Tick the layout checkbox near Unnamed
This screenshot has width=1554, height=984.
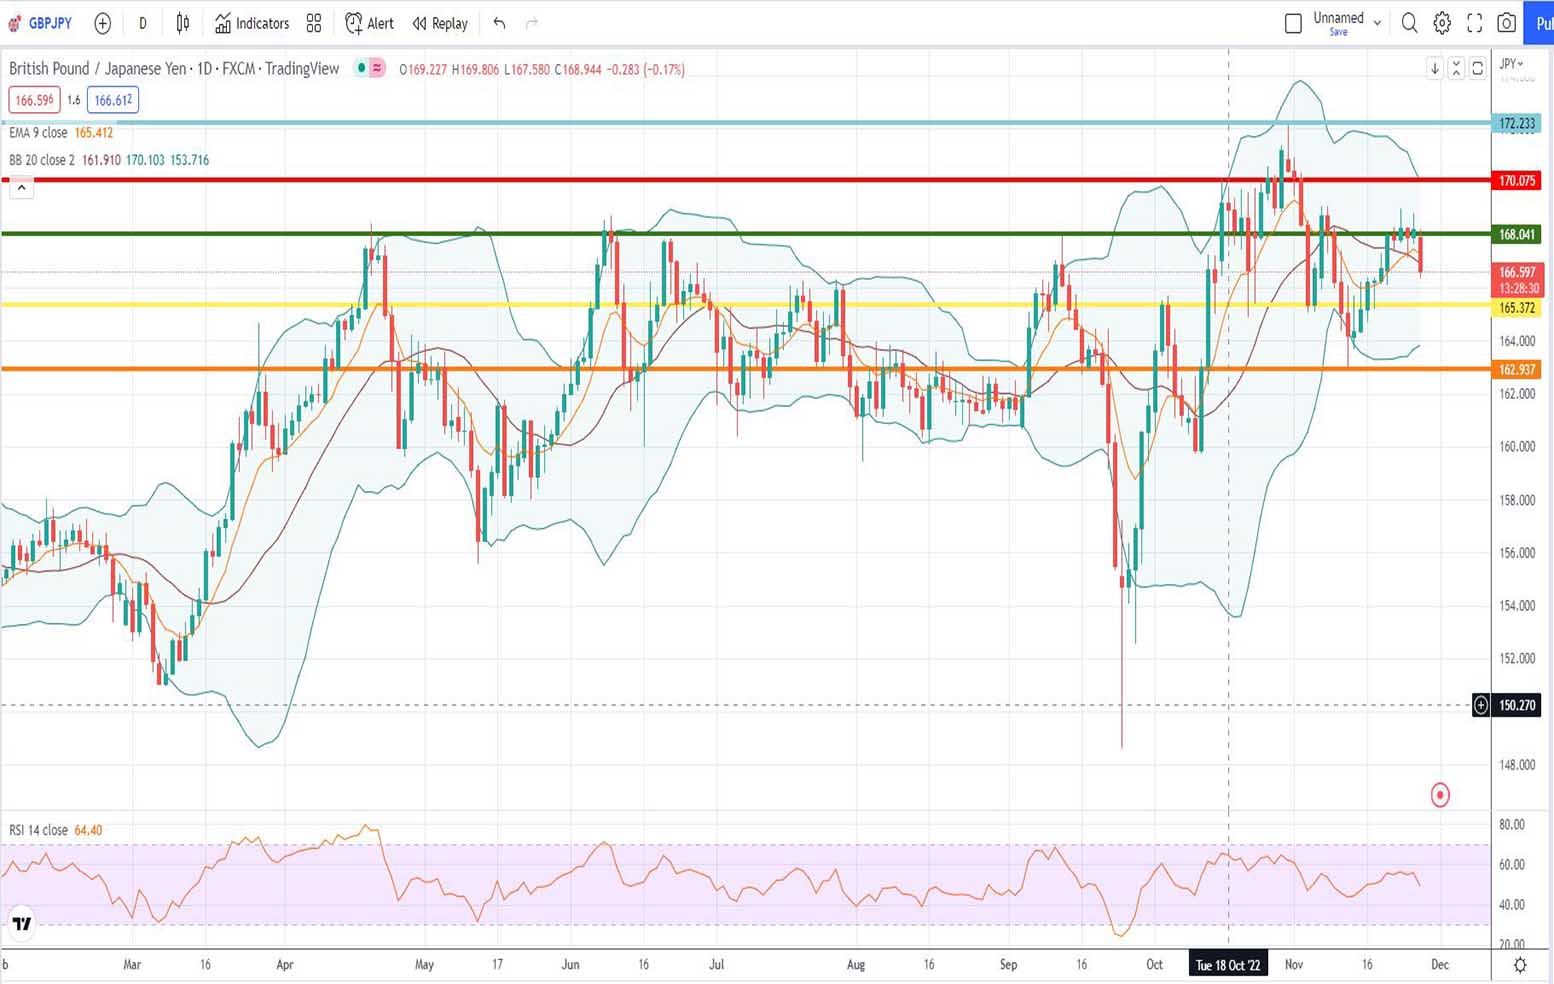coord(1292,22)
